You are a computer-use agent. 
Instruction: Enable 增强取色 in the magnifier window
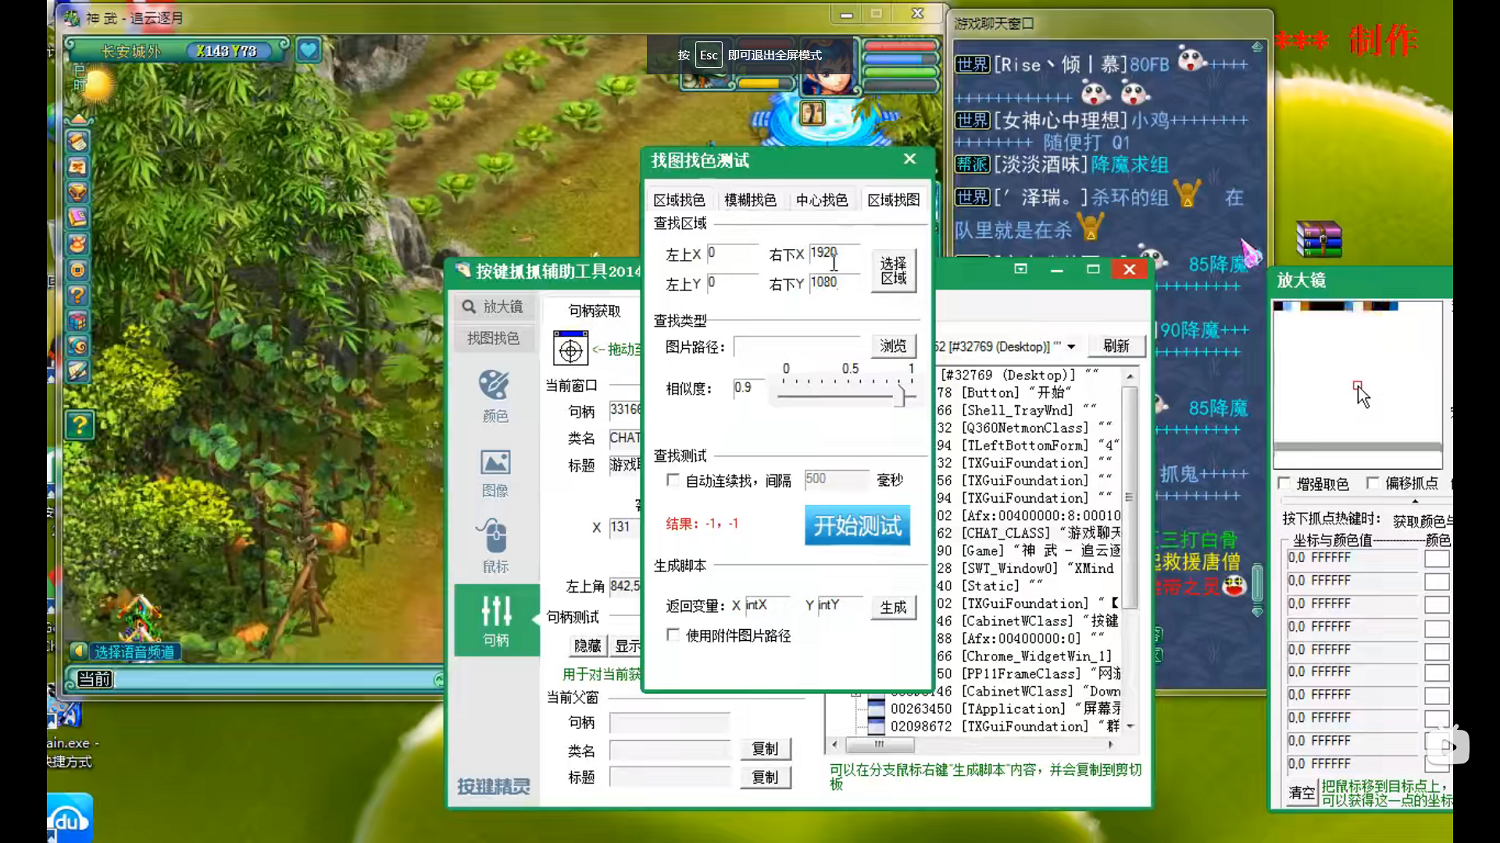point(1284,483)
